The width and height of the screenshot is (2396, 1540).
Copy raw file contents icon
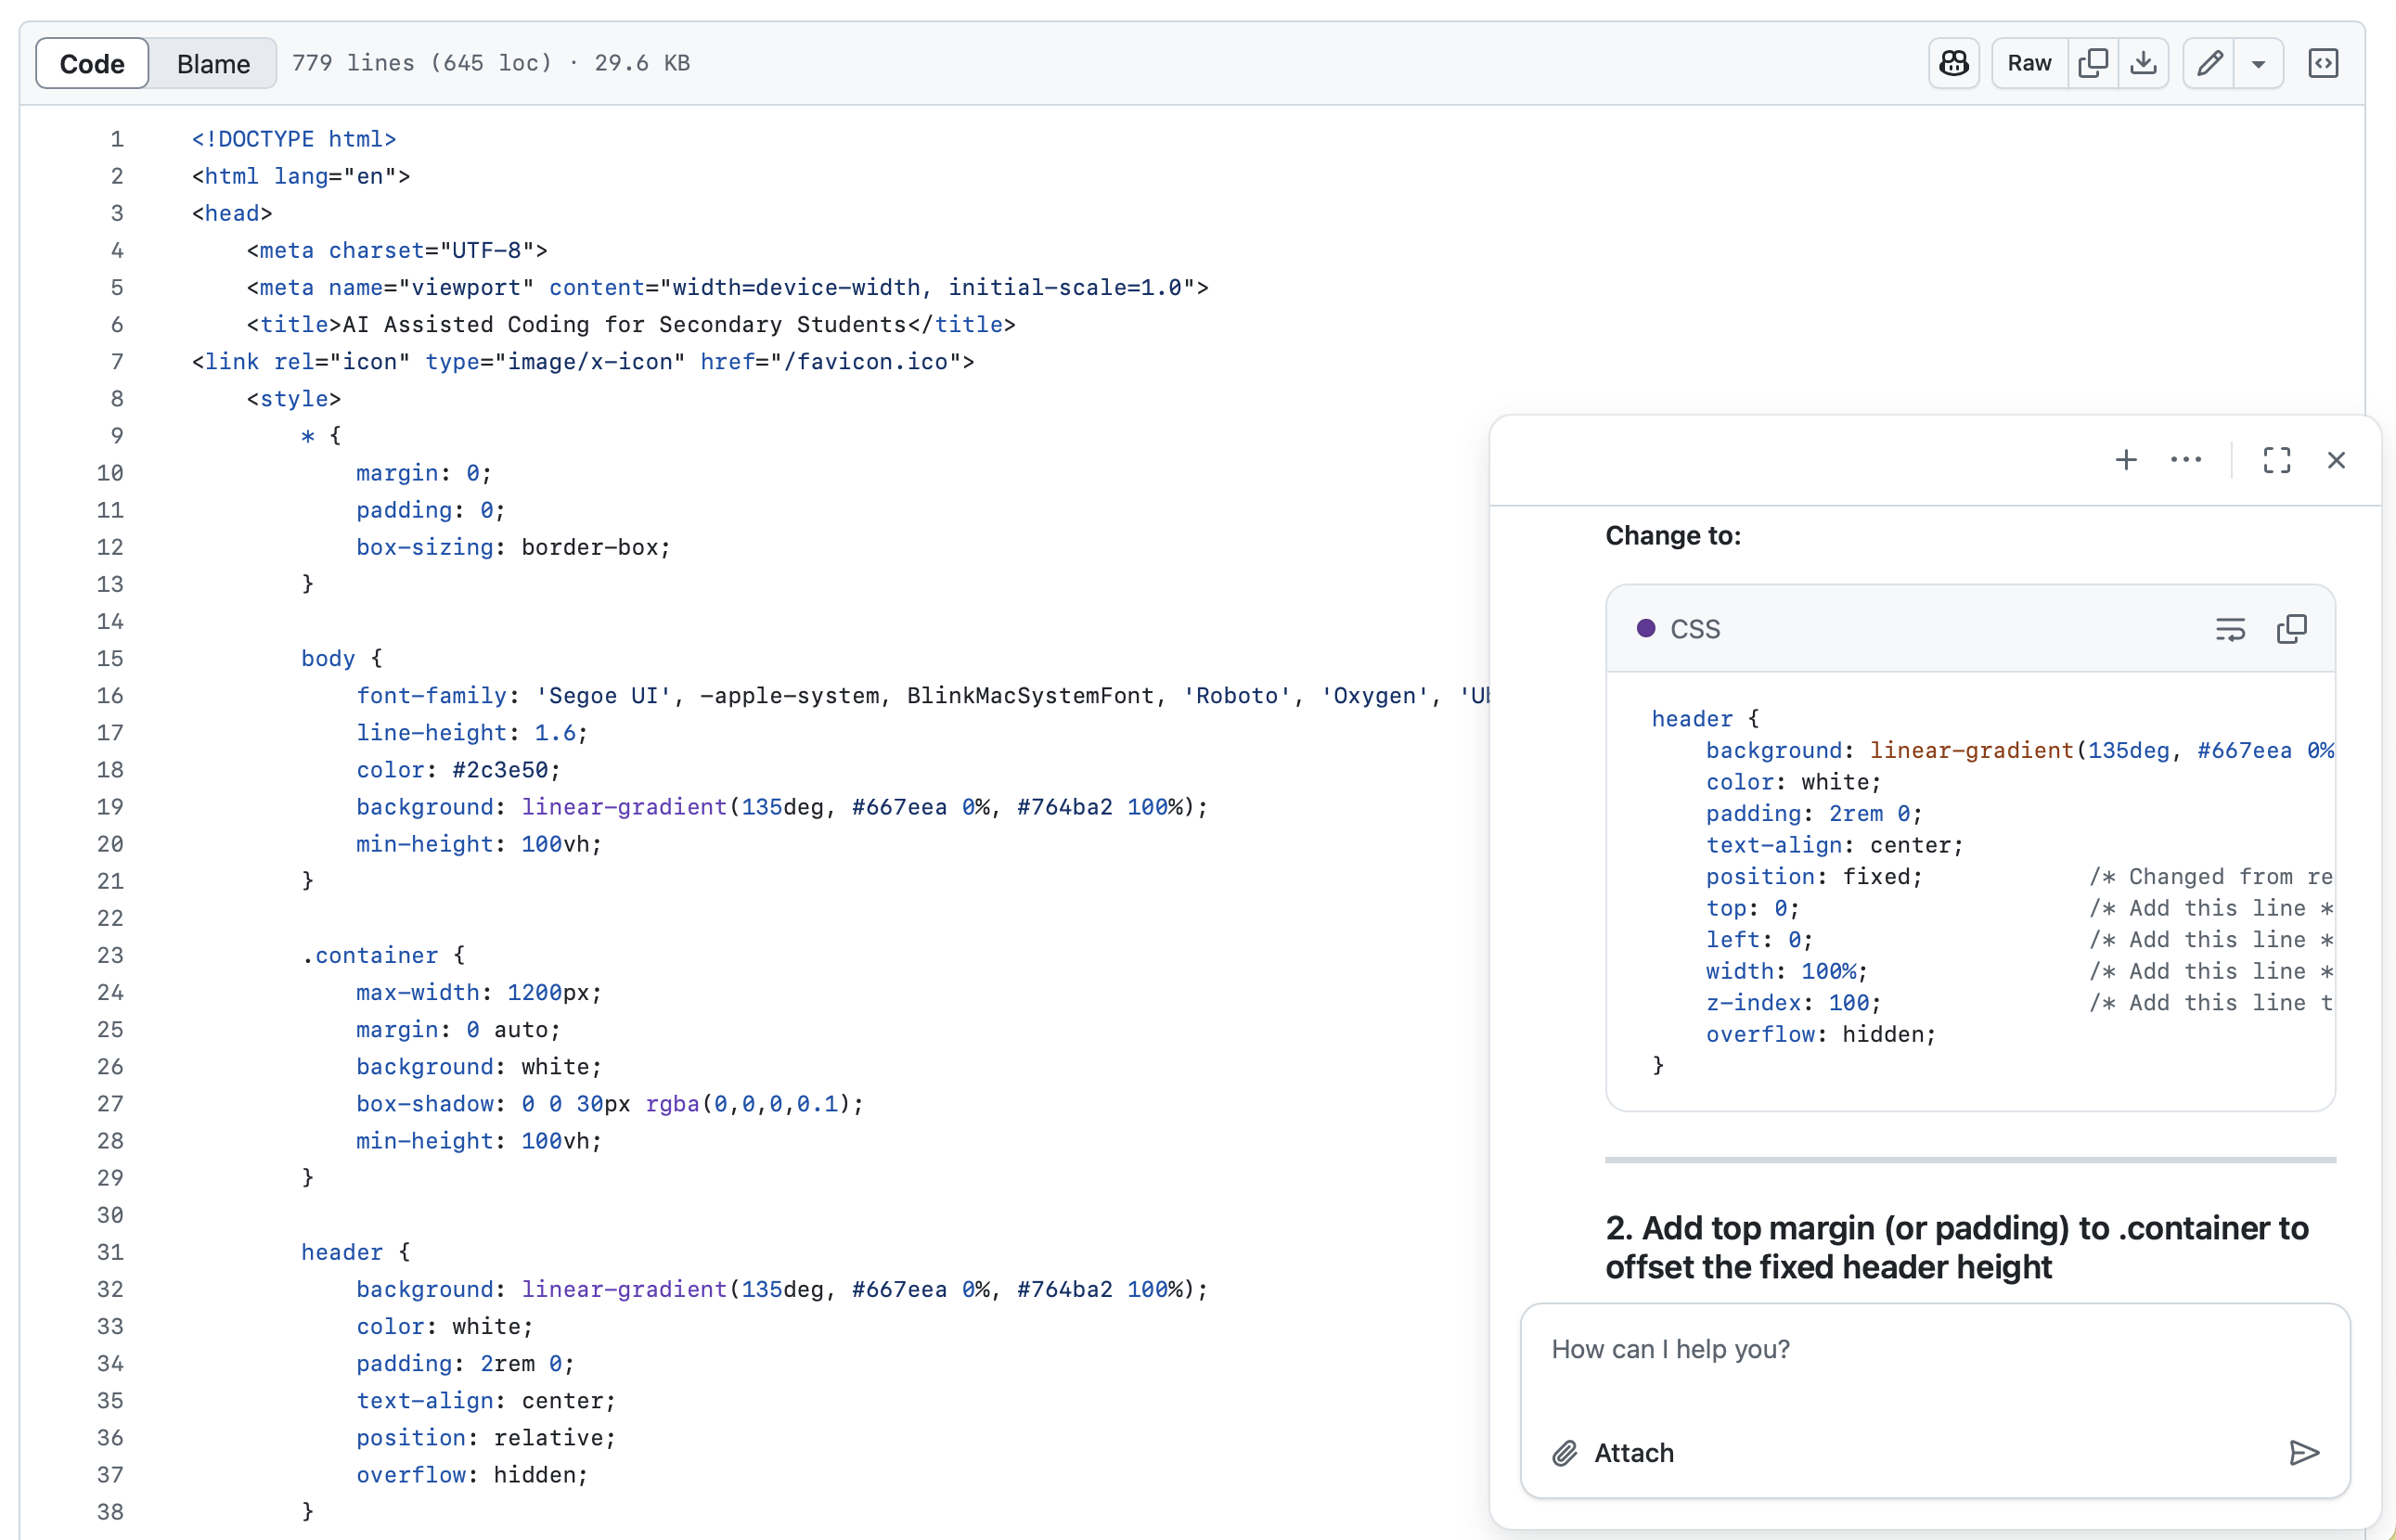(2092, 63)
